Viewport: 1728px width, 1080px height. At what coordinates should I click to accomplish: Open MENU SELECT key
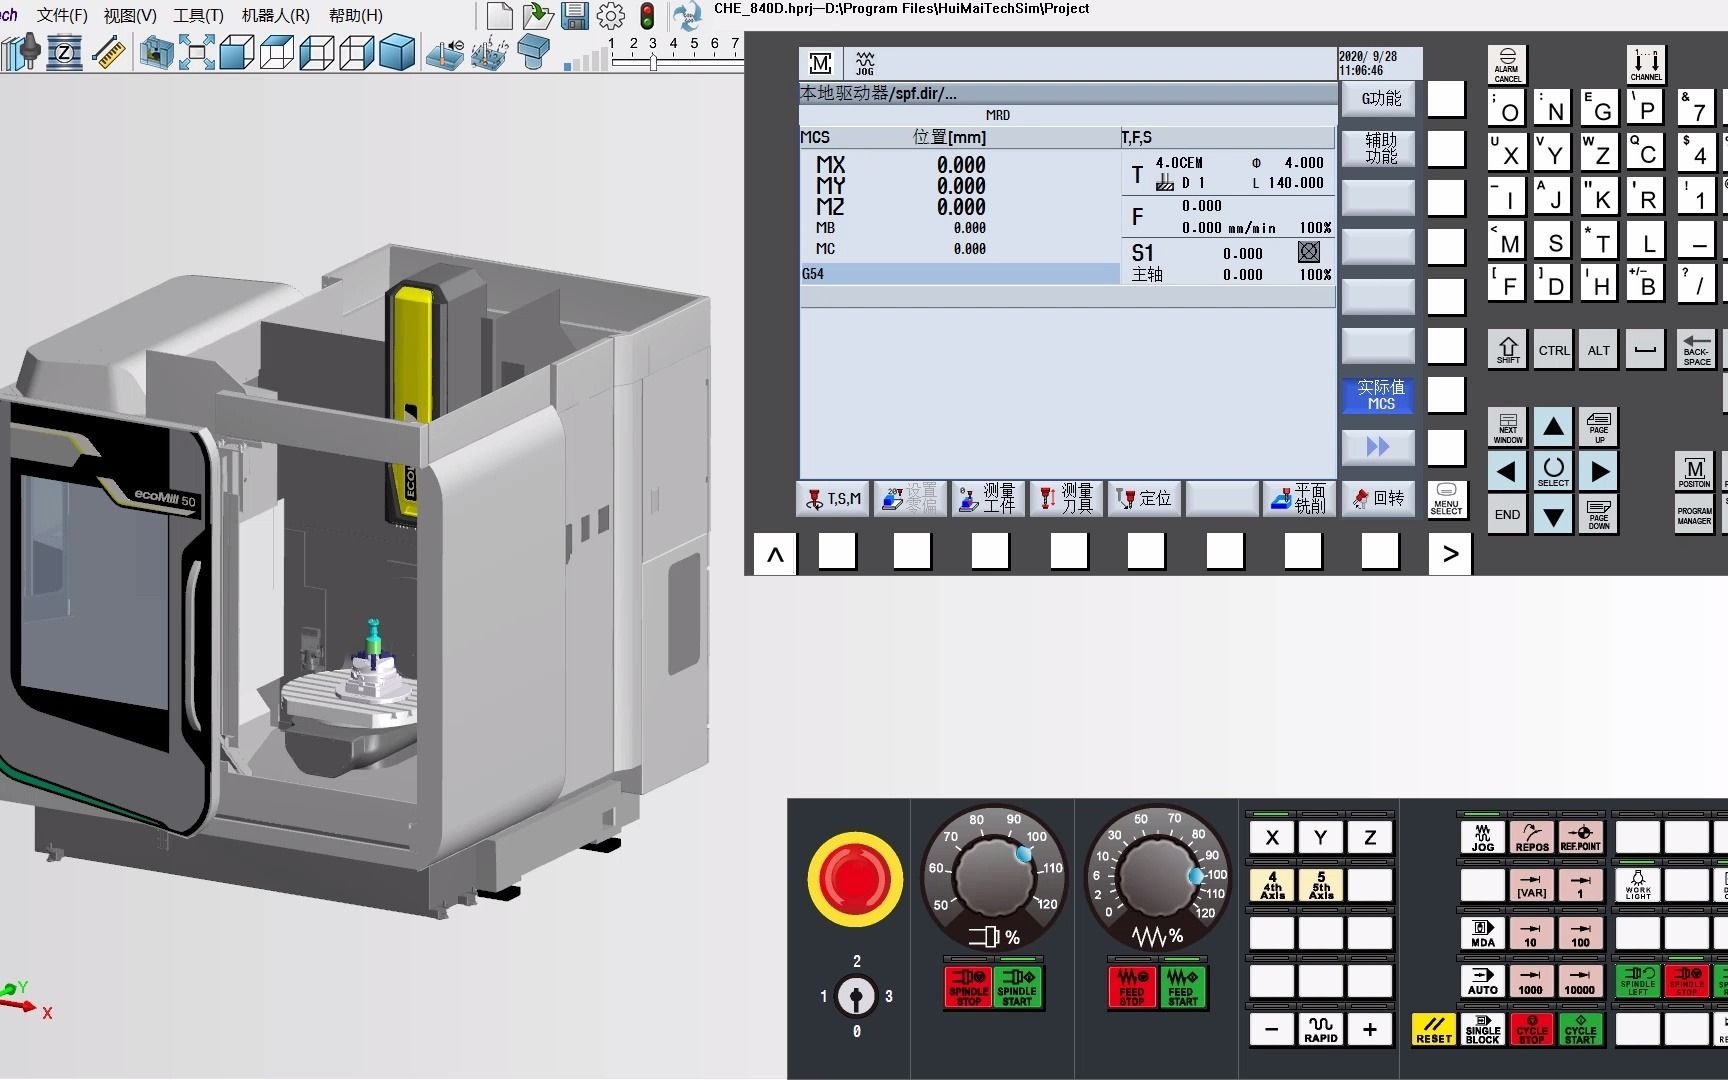click(1446, 499)
